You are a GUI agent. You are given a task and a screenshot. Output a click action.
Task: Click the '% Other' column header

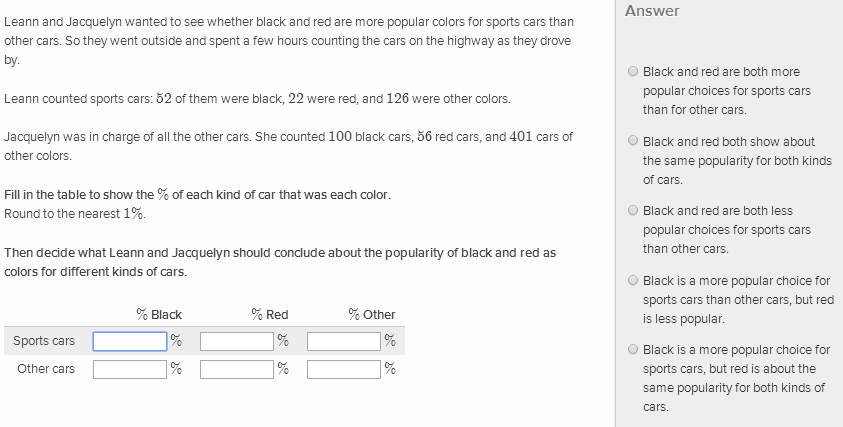point(372,314)
